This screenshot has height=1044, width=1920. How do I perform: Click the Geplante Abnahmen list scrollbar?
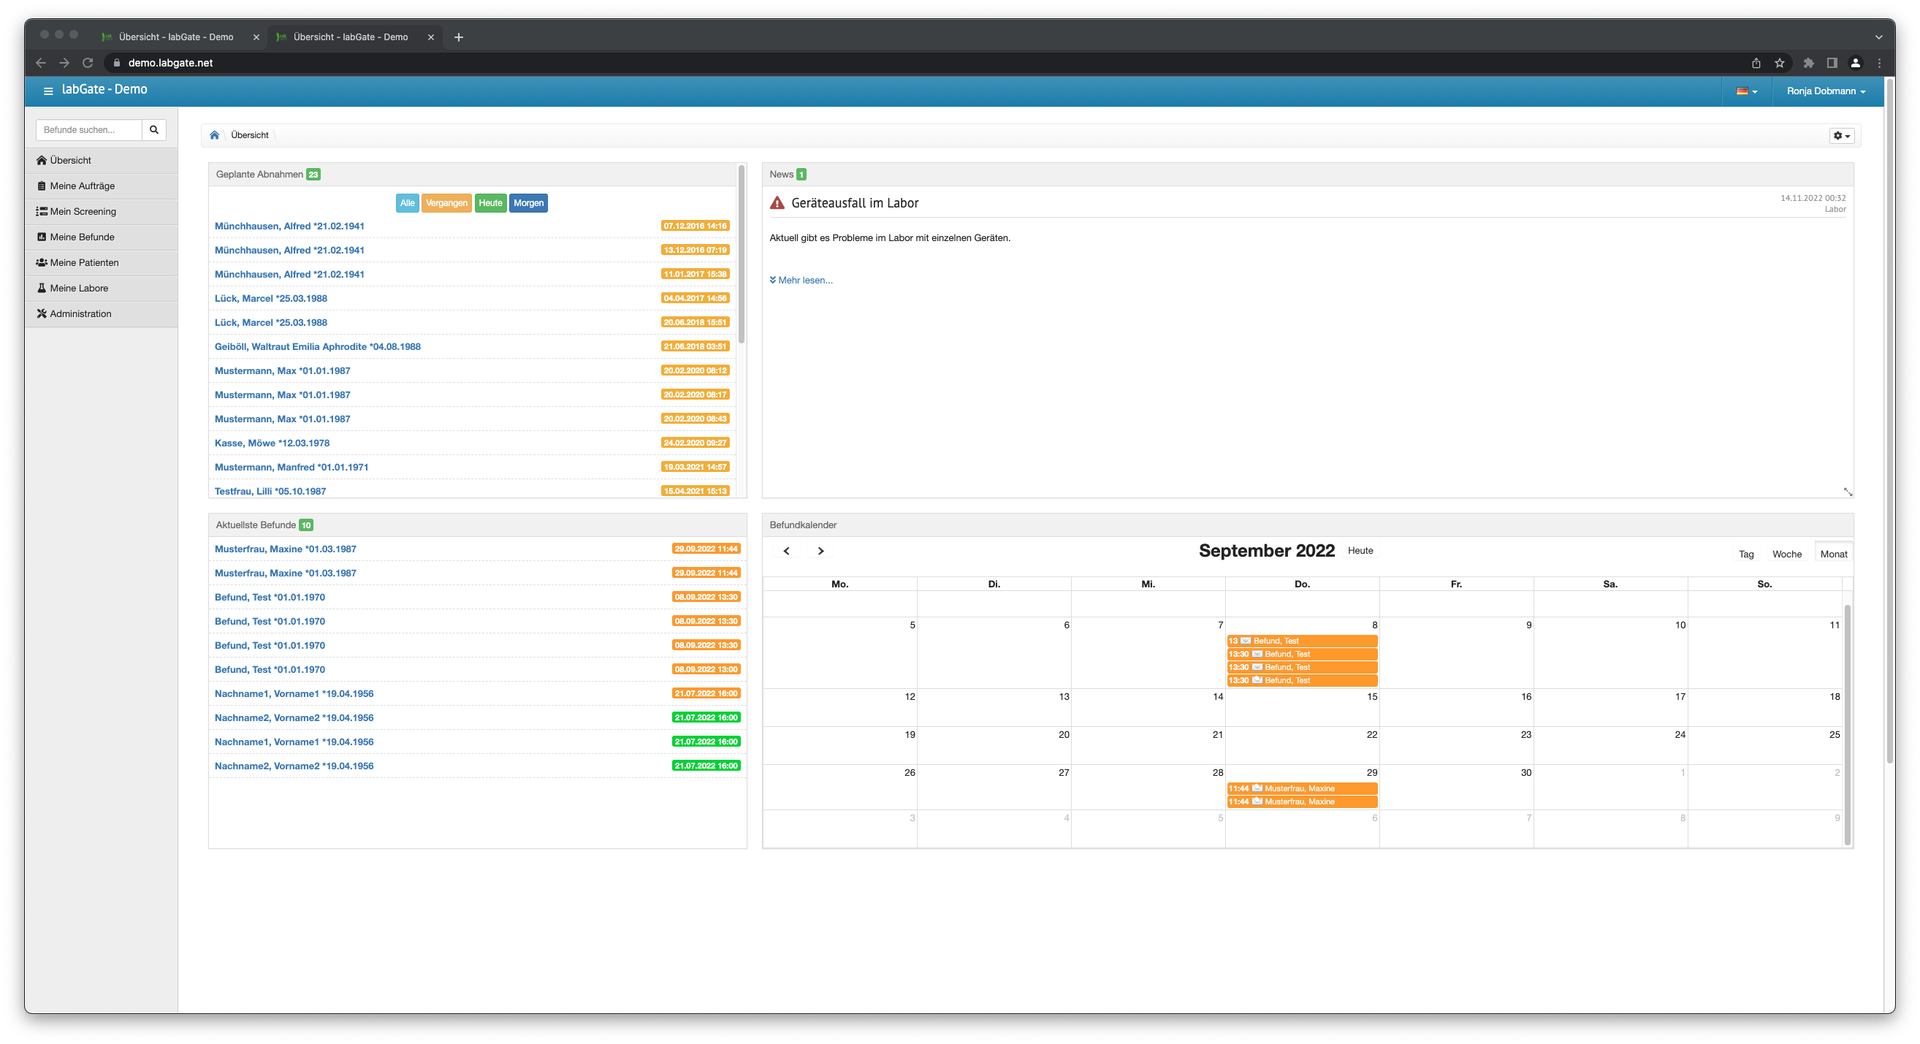pos(741,255)
